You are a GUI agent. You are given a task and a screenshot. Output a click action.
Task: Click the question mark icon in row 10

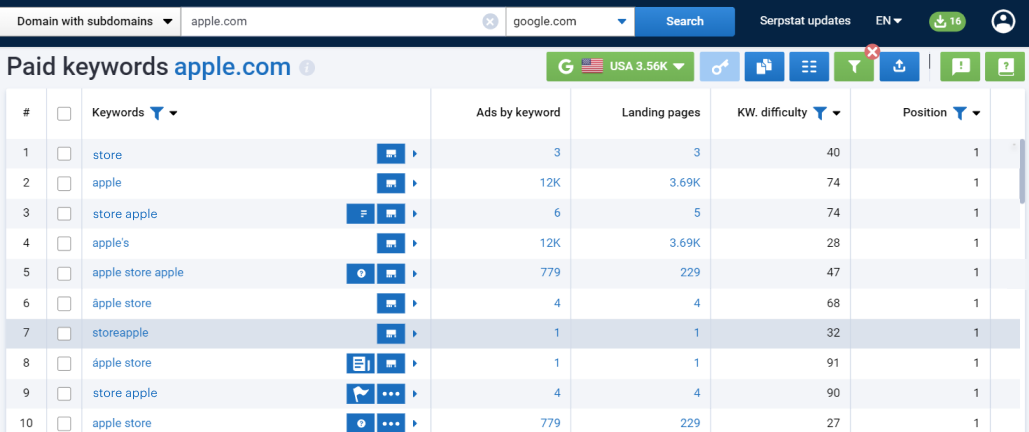[360, 423]
